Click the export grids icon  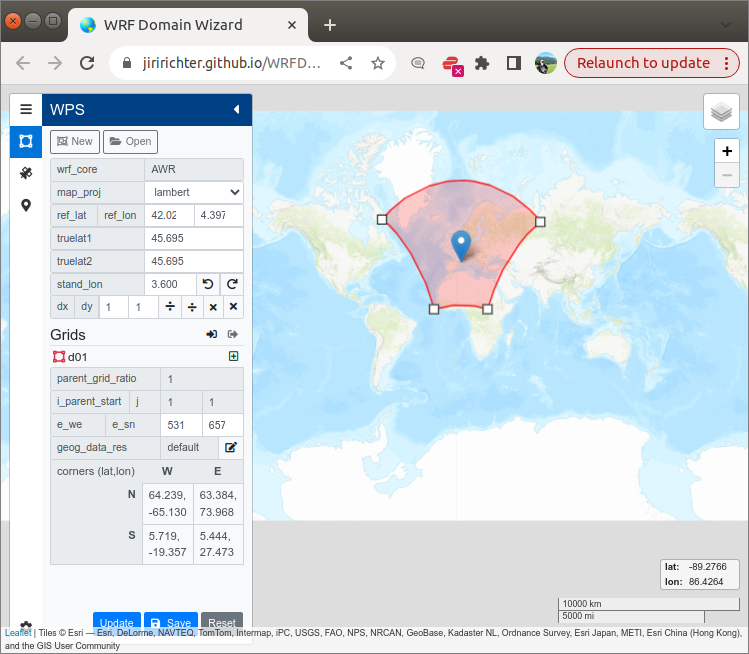click(x=233, y=335)
